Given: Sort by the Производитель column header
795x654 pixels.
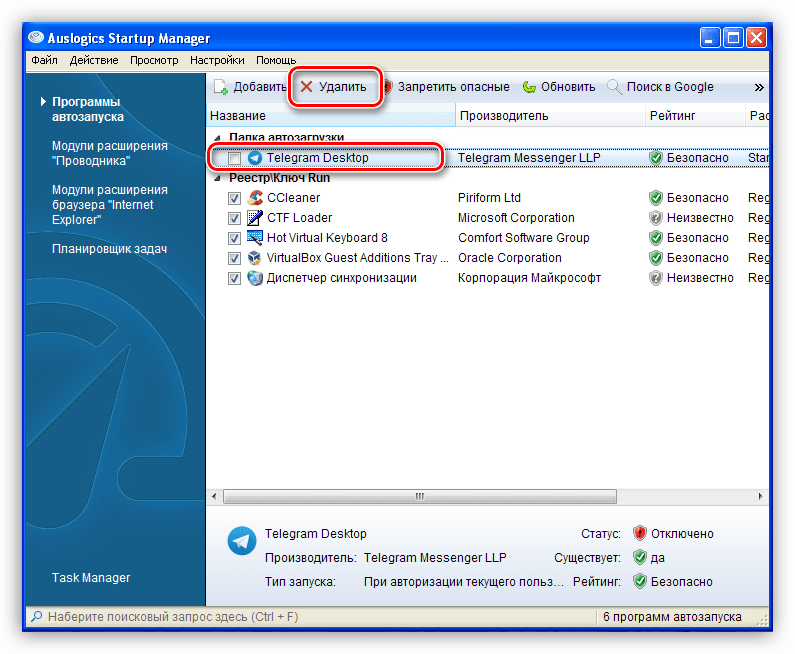Looking at the screenshot, I should tap(551, 116).
